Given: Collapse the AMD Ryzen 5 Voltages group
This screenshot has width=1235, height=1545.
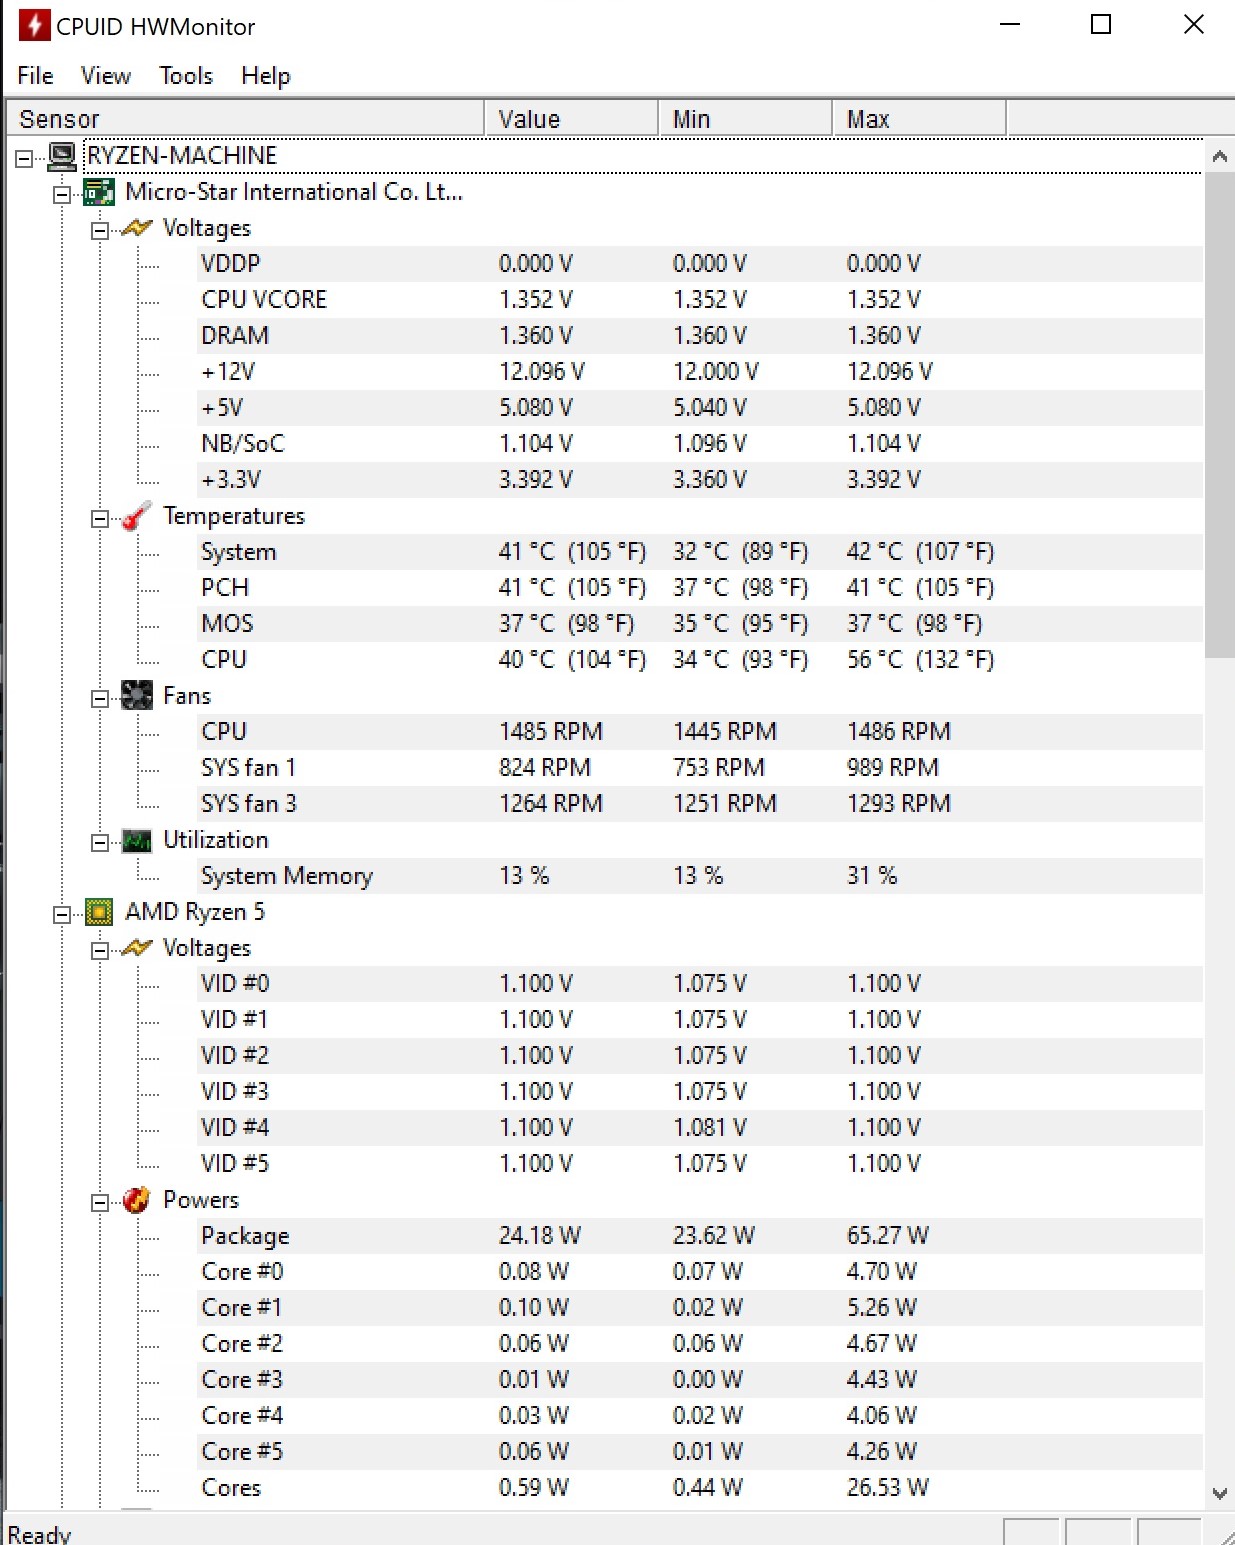Looking at the screenshot, I should tap(99, 950).
